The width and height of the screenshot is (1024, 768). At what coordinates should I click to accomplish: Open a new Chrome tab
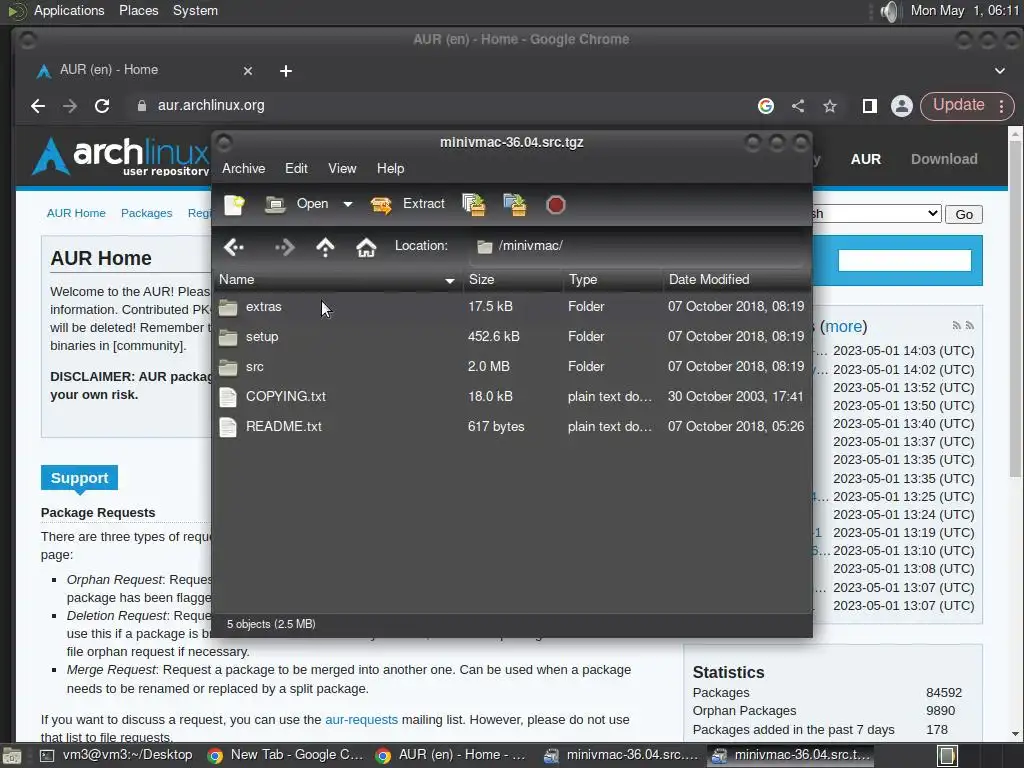[286, 71]
